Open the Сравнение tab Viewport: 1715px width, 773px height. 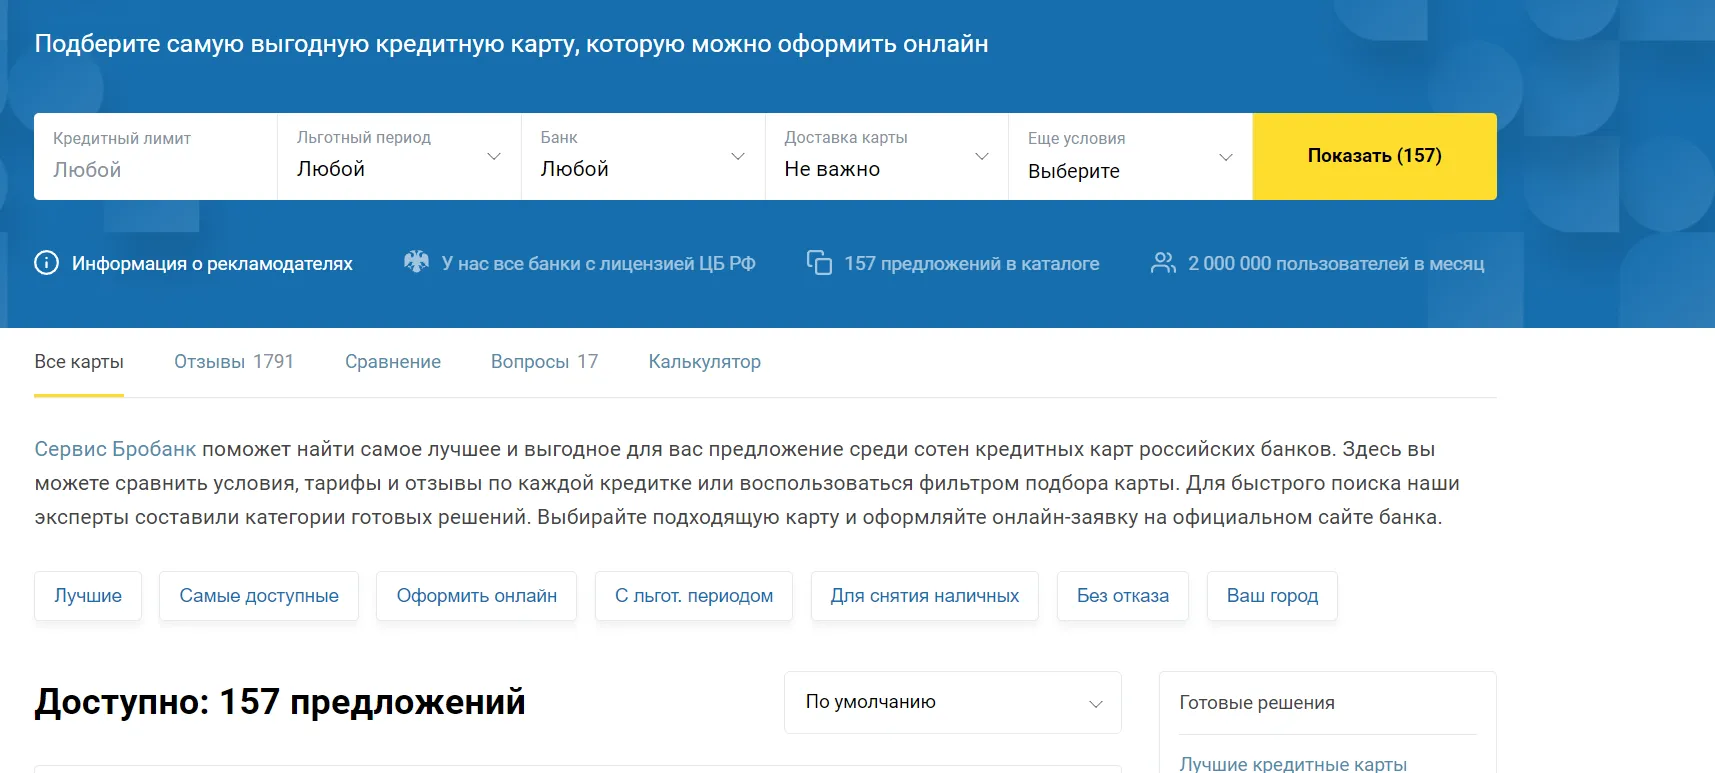392,362
